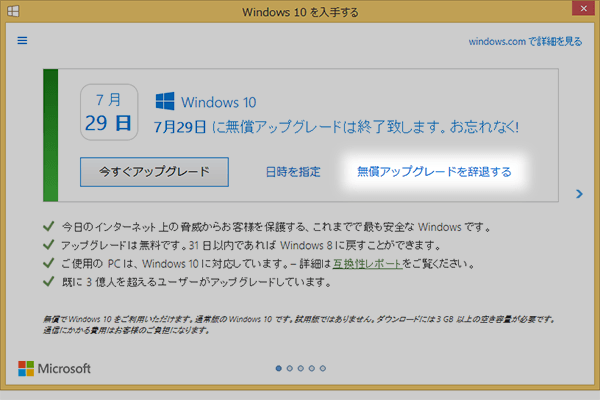Viewport: 600px width, 400px height.
Task: Click the 無償で Windows 10 をご利用 footnote
Action: point(299,325)
